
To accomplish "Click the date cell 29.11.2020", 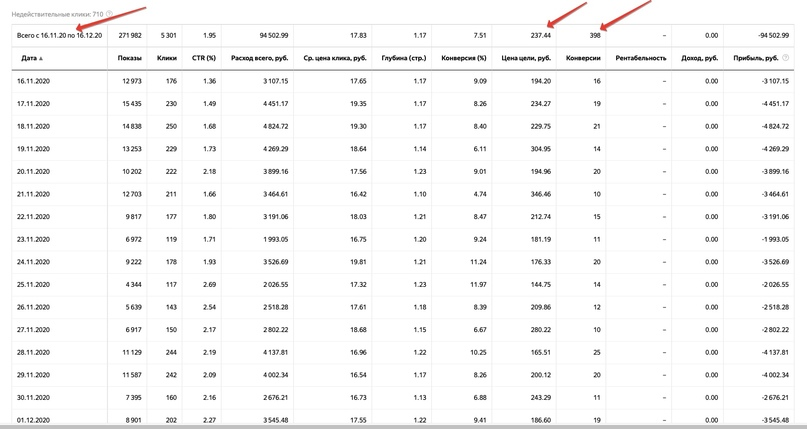I will 33,376.
